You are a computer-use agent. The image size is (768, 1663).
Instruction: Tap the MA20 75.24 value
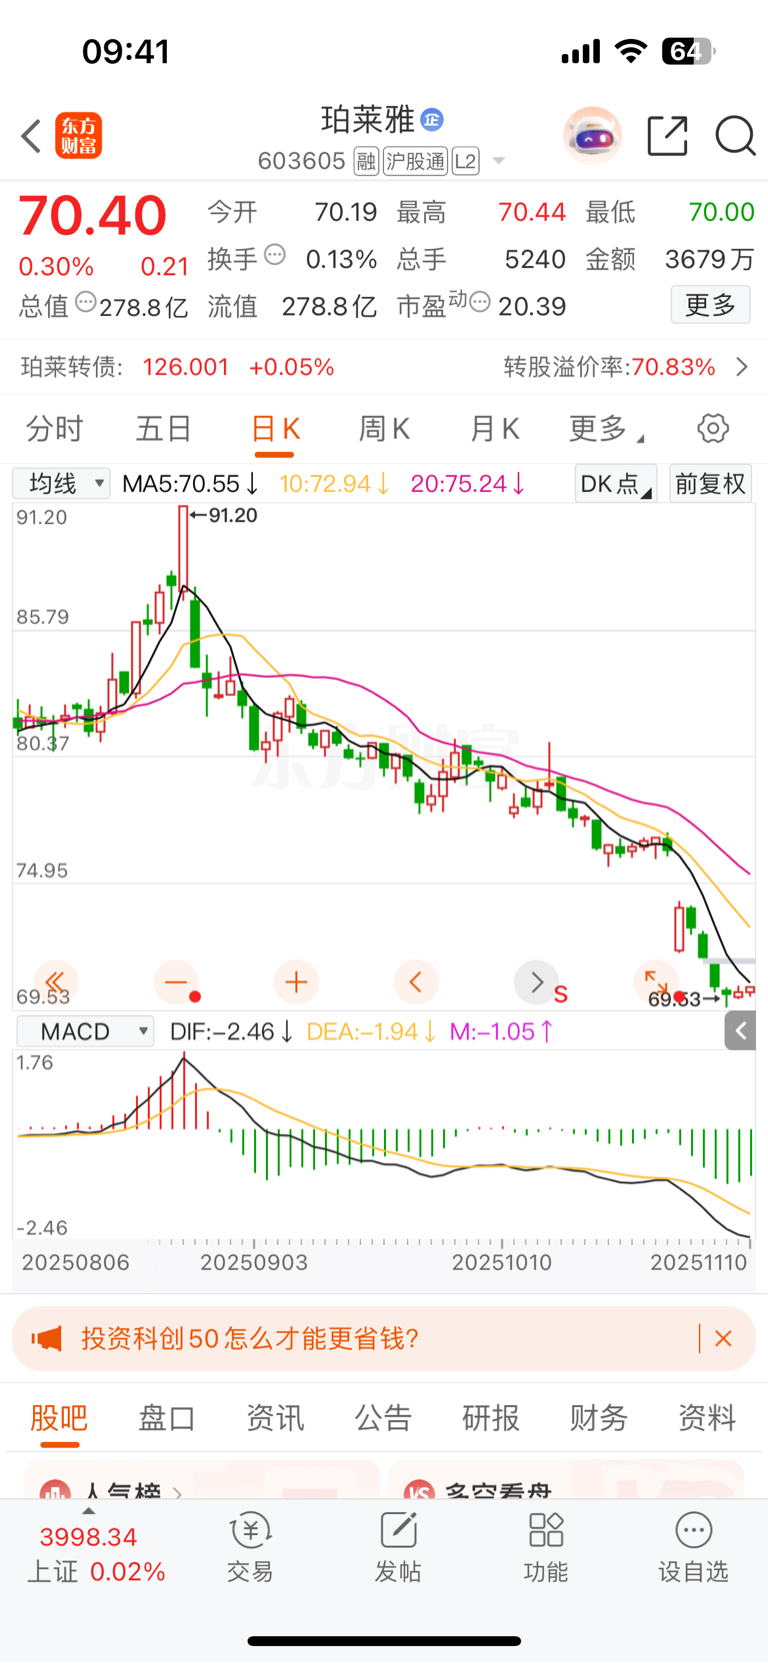pos(468,484)
